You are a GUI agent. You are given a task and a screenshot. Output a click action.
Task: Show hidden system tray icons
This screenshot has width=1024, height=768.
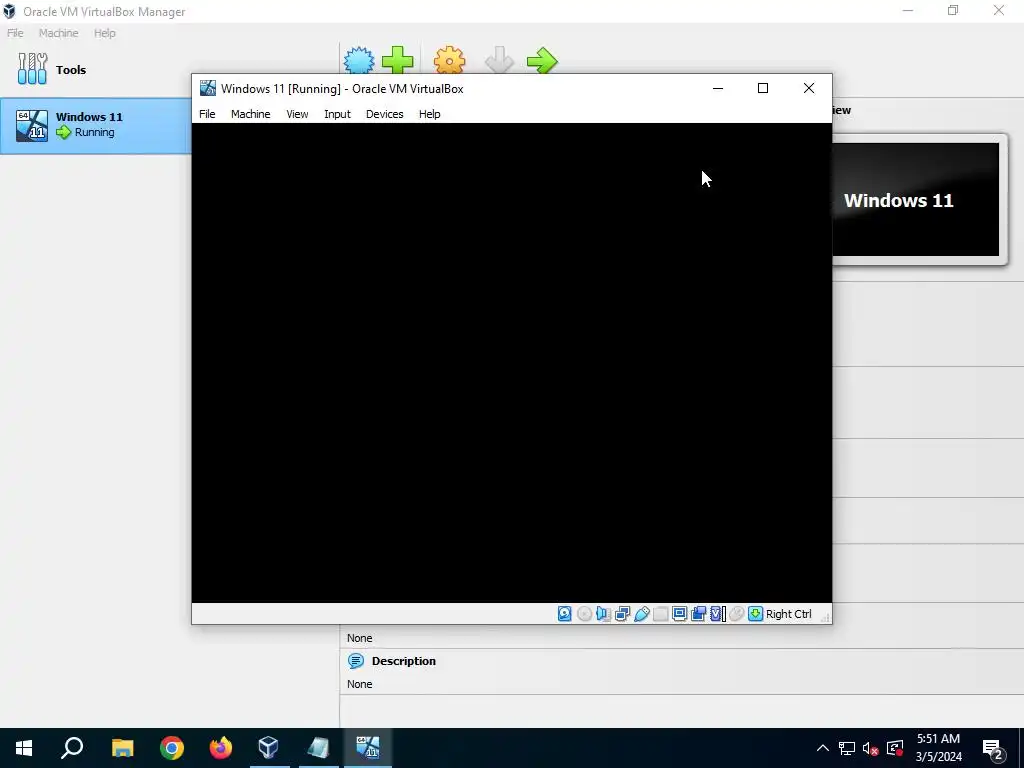(x=823, y=748)
